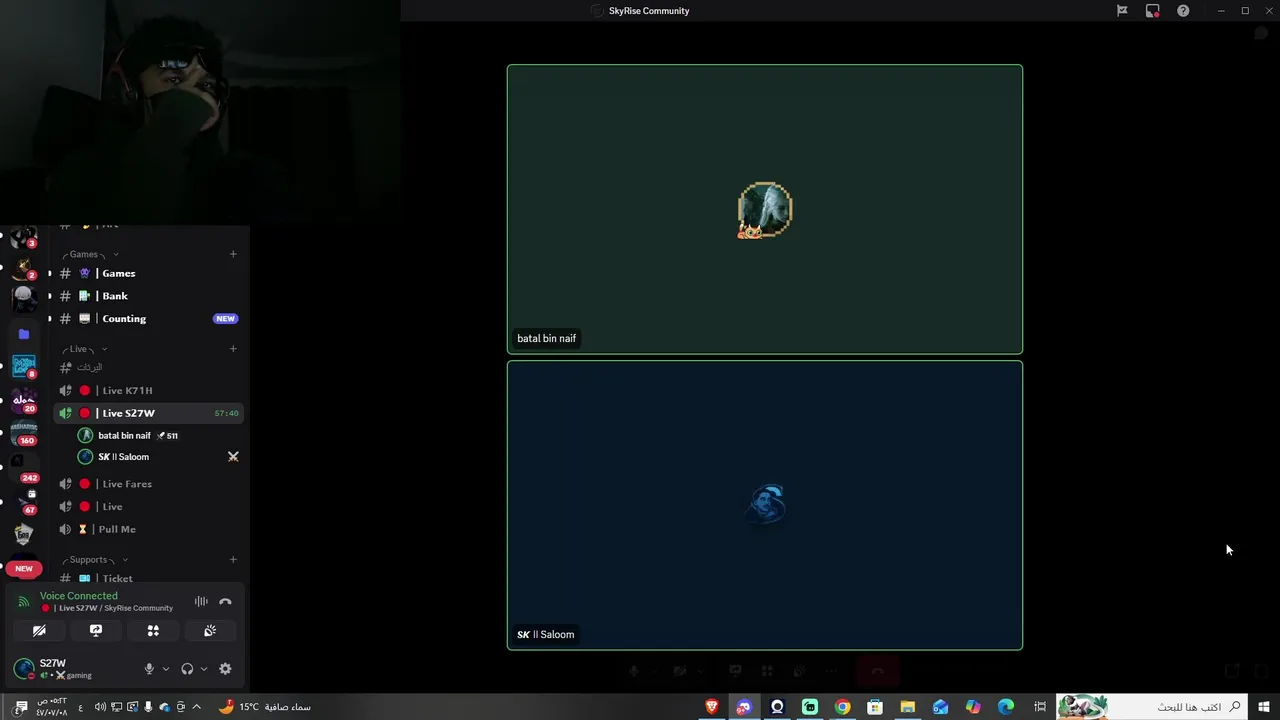This screenshot has width=1280, height=720.
Task: Deafen with the headphones icon
Action: point(187,669)
